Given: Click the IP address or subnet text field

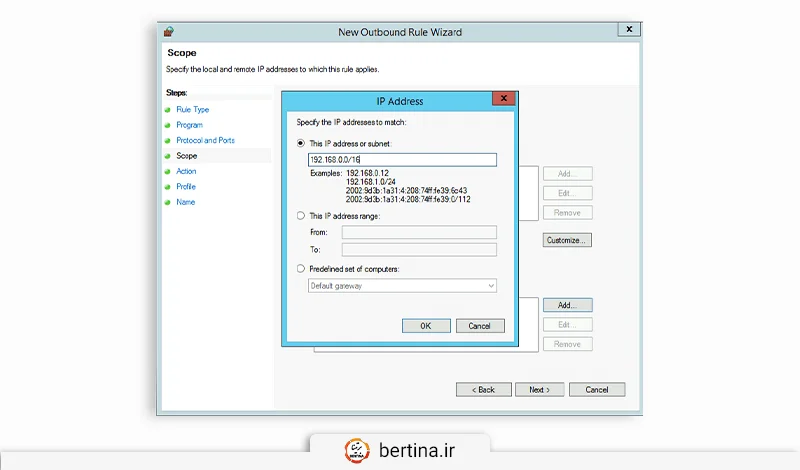Looking at the screenshot, I should [x=402, y=160].
